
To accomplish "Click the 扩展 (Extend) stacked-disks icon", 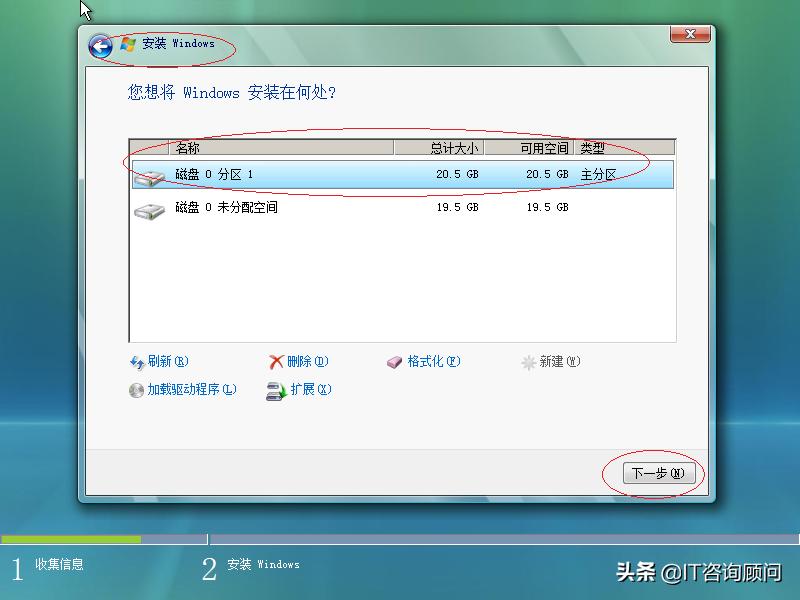I will click(x=275, y=390).
